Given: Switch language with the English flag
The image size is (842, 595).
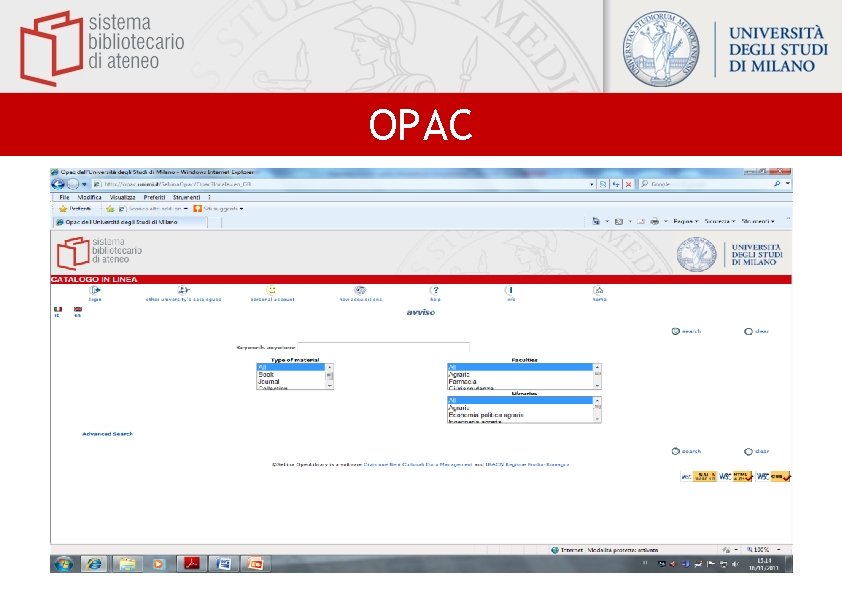Looking at the screenshot, I should coord(78,310).
